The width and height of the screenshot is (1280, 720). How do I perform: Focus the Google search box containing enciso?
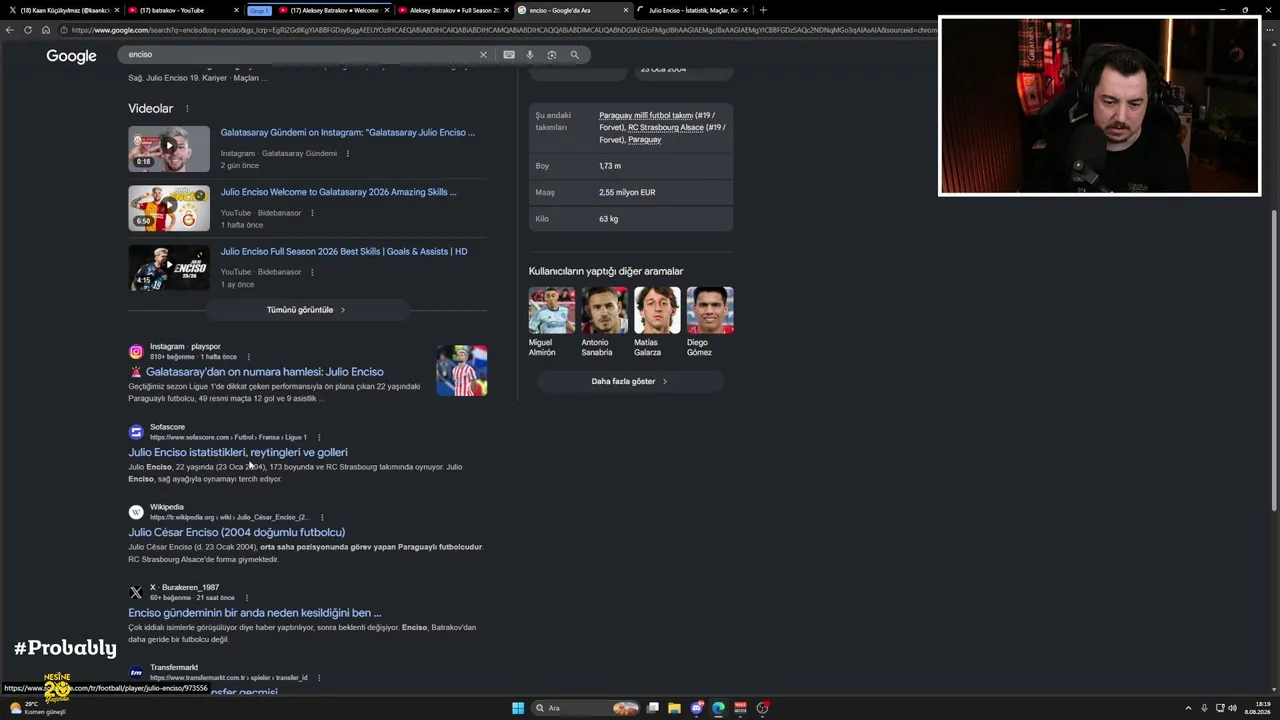coord(300,55)
